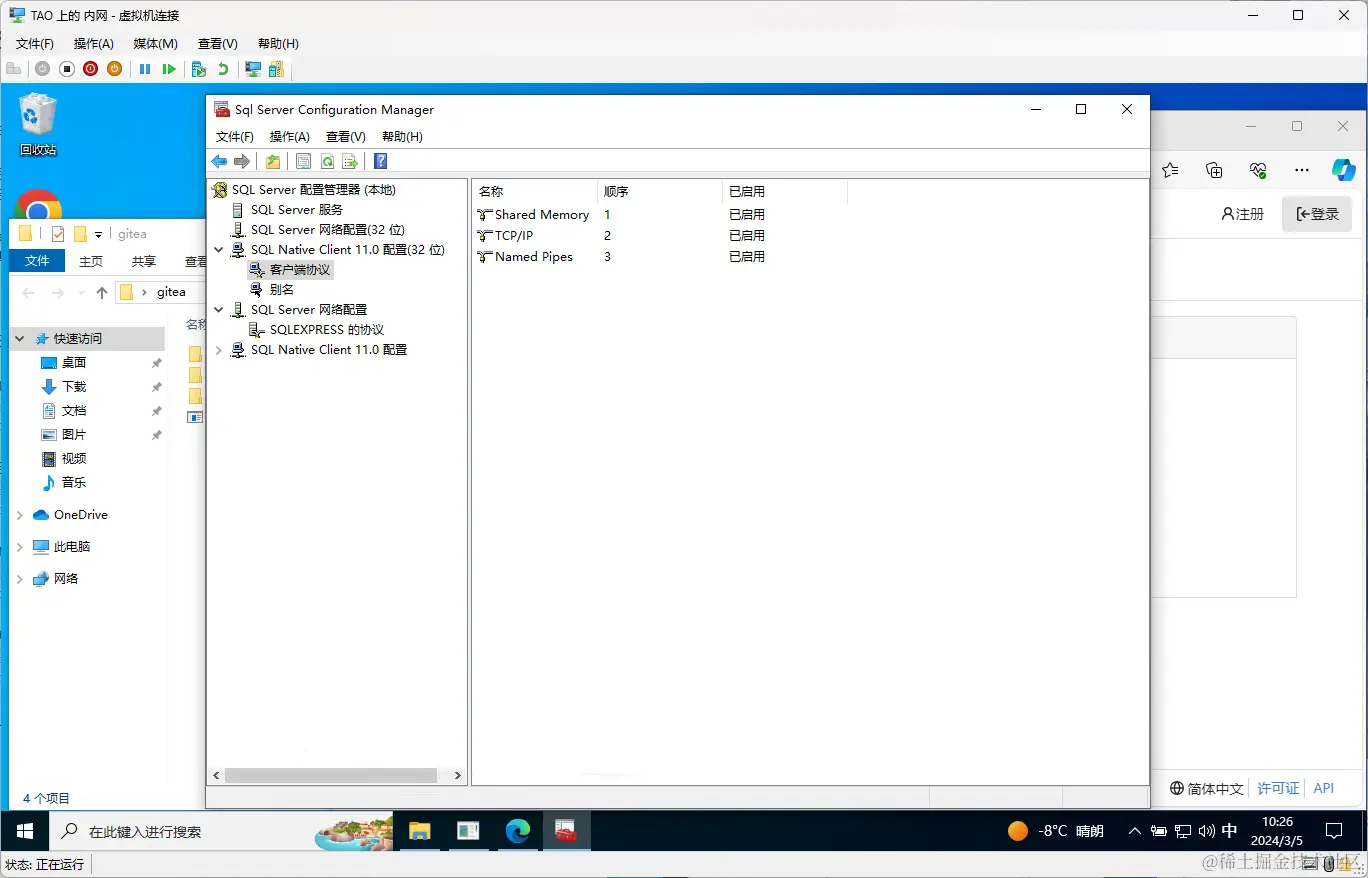Refresh the view in Configuration Manager toolbar

327,161
